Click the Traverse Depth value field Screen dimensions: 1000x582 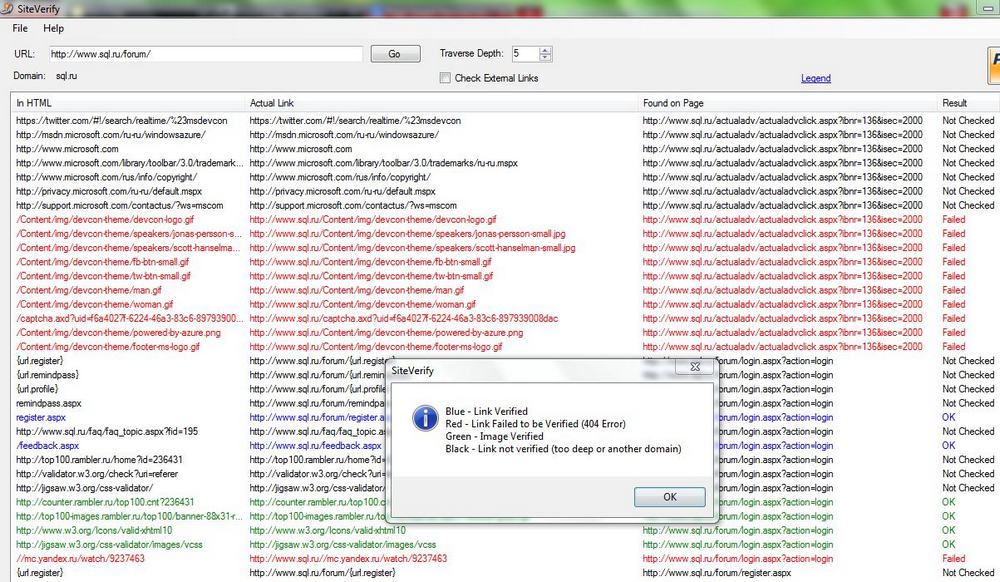pyautogui.click(x=524, y=54)
